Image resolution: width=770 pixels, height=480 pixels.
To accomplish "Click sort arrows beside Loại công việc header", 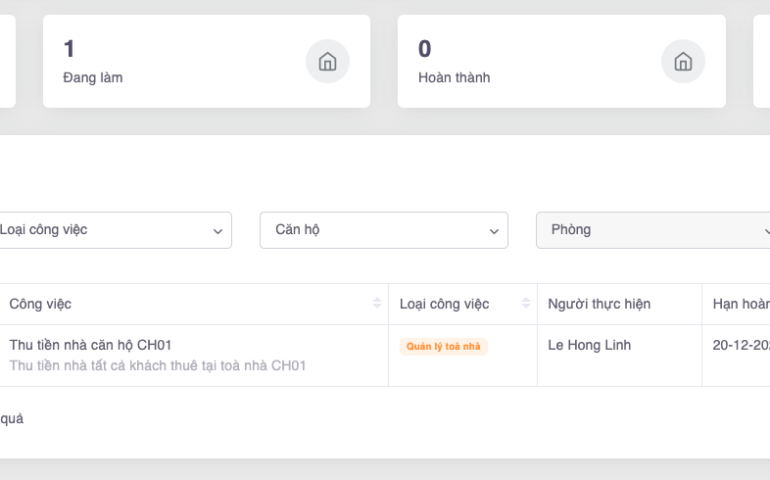I will pyautogui.click(x=526, y=304).
